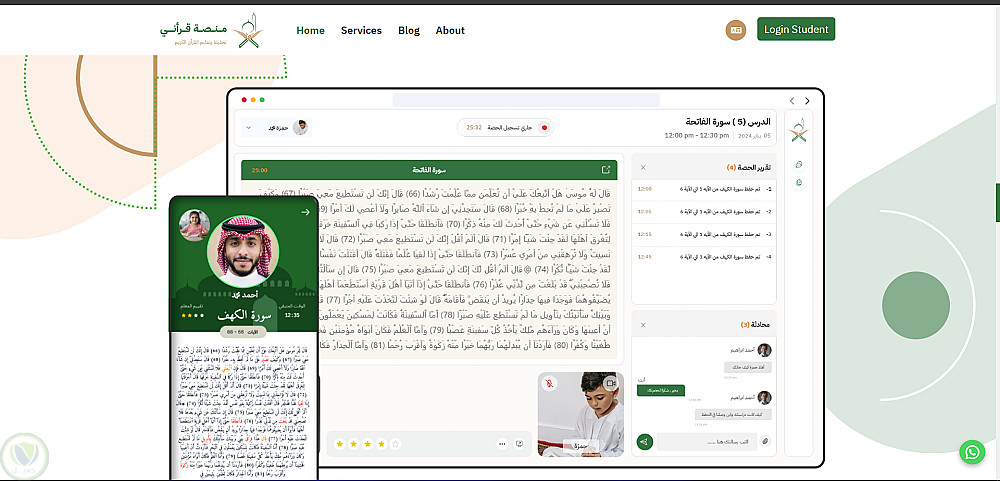Click the second chat sender avatar
Image resolution: width=1000 pixels, height=481 pixels.
[x=764, y=397]
